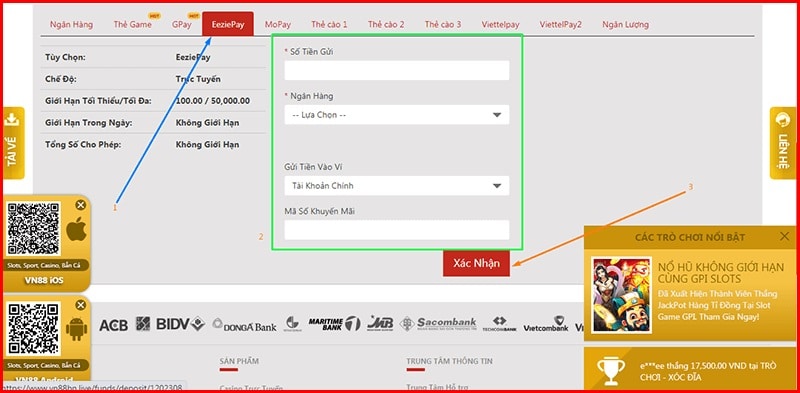Screen dimensions: 800x393
Task: Click the Maritime Bank logo
Action: click(334, 324)
